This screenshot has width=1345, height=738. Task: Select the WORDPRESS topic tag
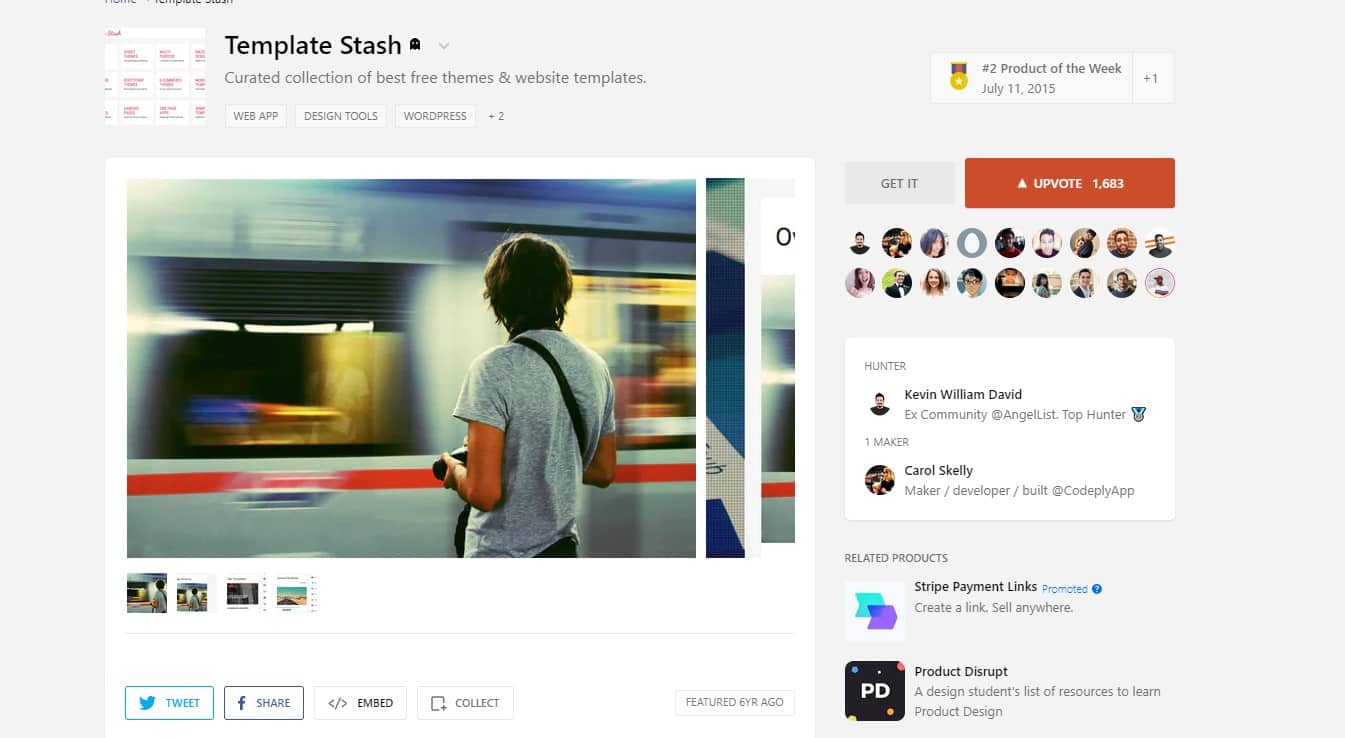coord(435,116)
